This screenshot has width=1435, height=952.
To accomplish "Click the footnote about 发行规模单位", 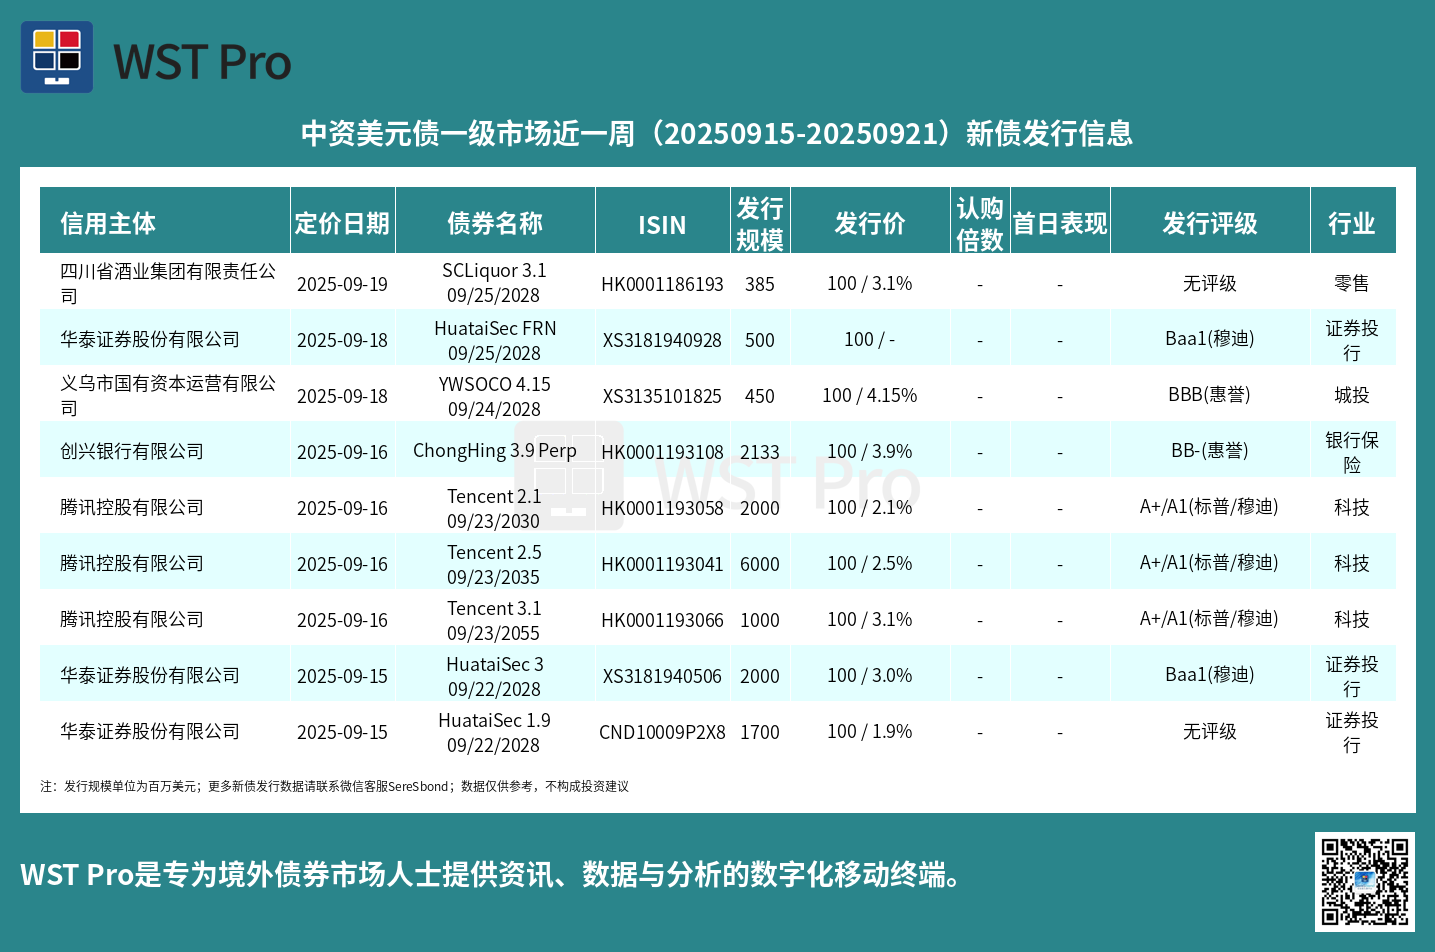I will pos(335,786).
